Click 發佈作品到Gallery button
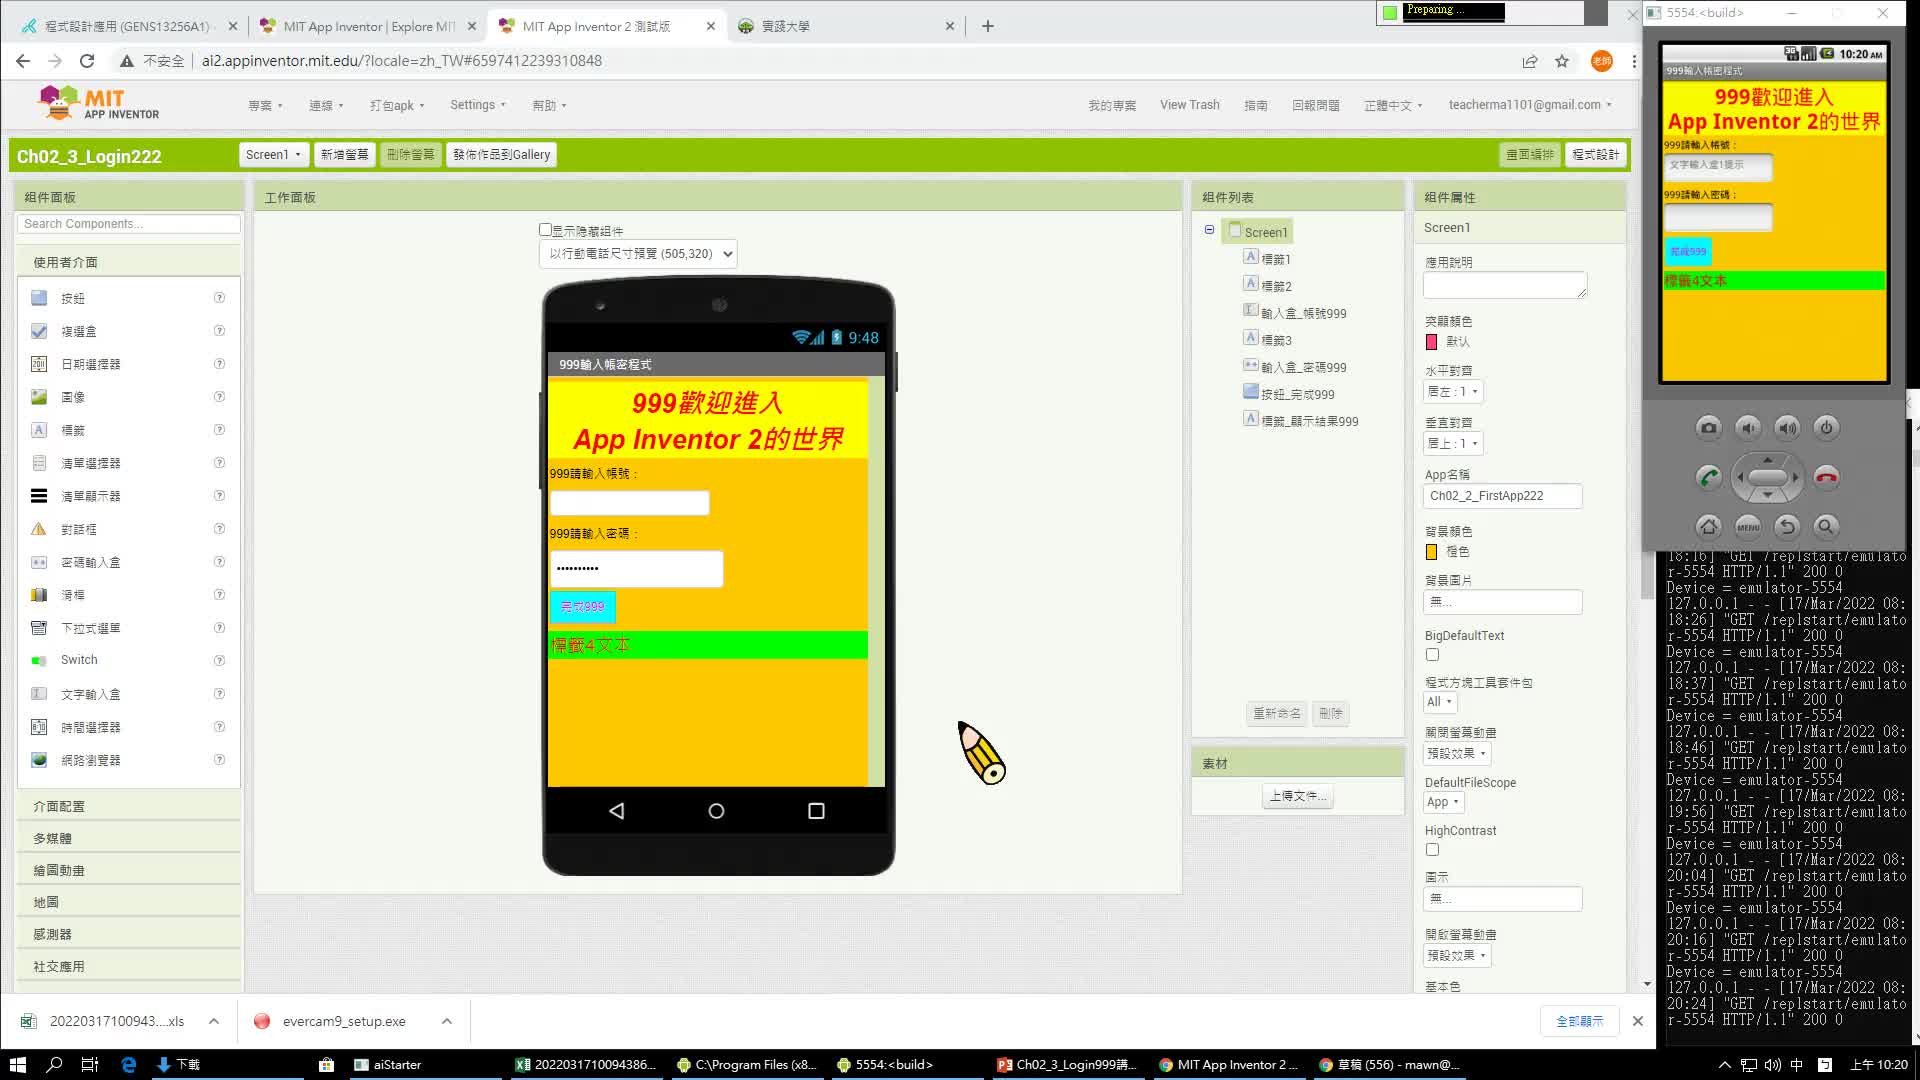 click(501, 155)
